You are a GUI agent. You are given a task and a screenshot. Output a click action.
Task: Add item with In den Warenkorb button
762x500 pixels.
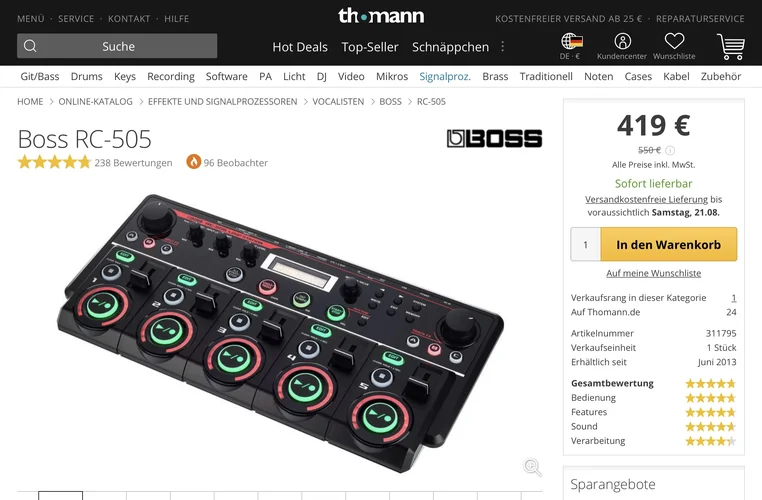(669, 244)
